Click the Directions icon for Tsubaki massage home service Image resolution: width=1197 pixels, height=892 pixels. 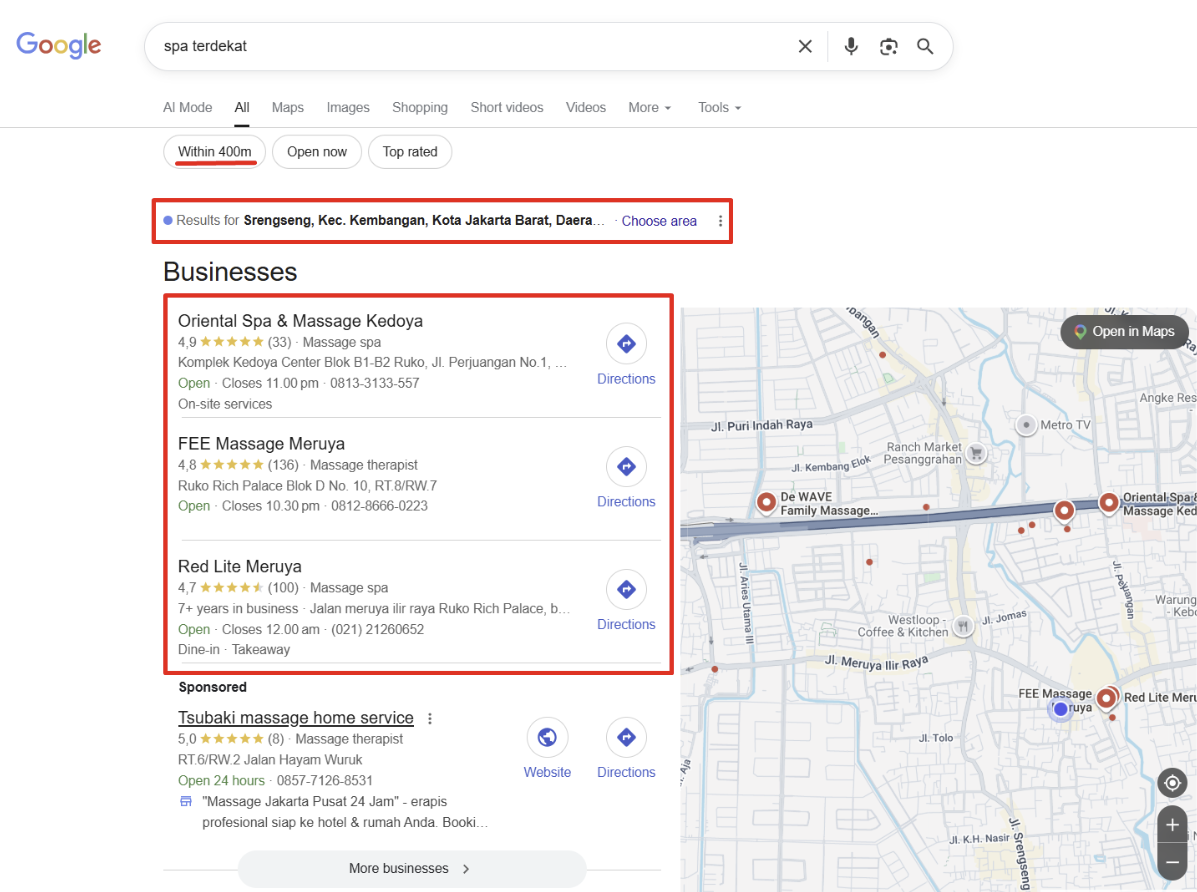626,737
